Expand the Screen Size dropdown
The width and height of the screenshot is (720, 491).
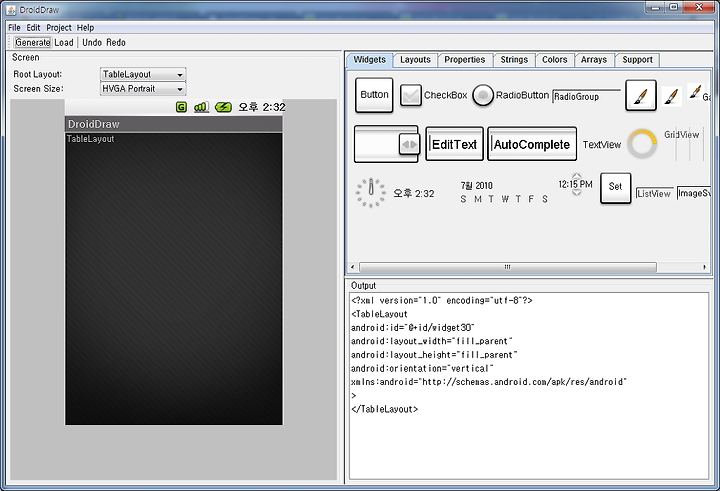pyautogui.click(x=143, y=89)
